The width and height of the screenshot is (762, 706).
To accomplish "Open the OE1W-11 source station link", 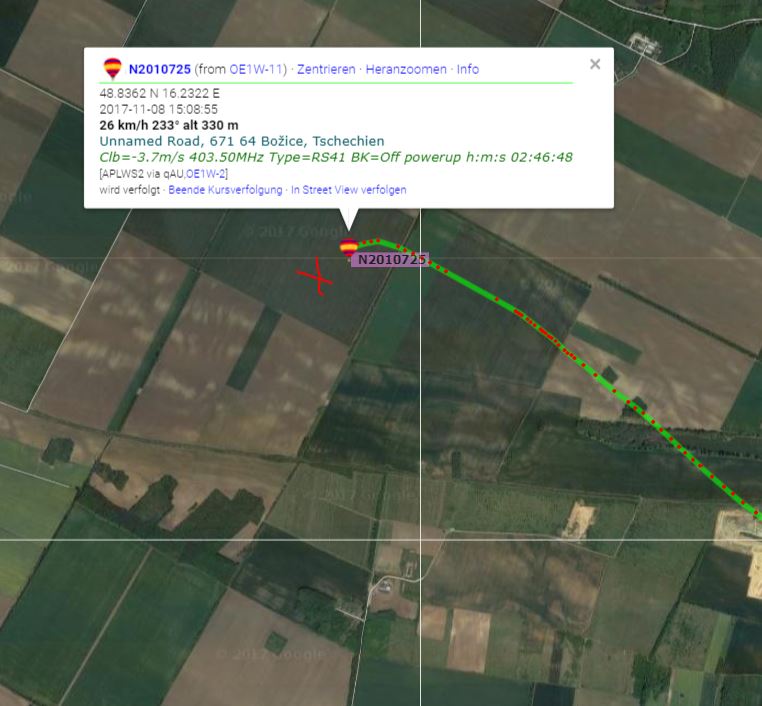I will click(256, 69).
